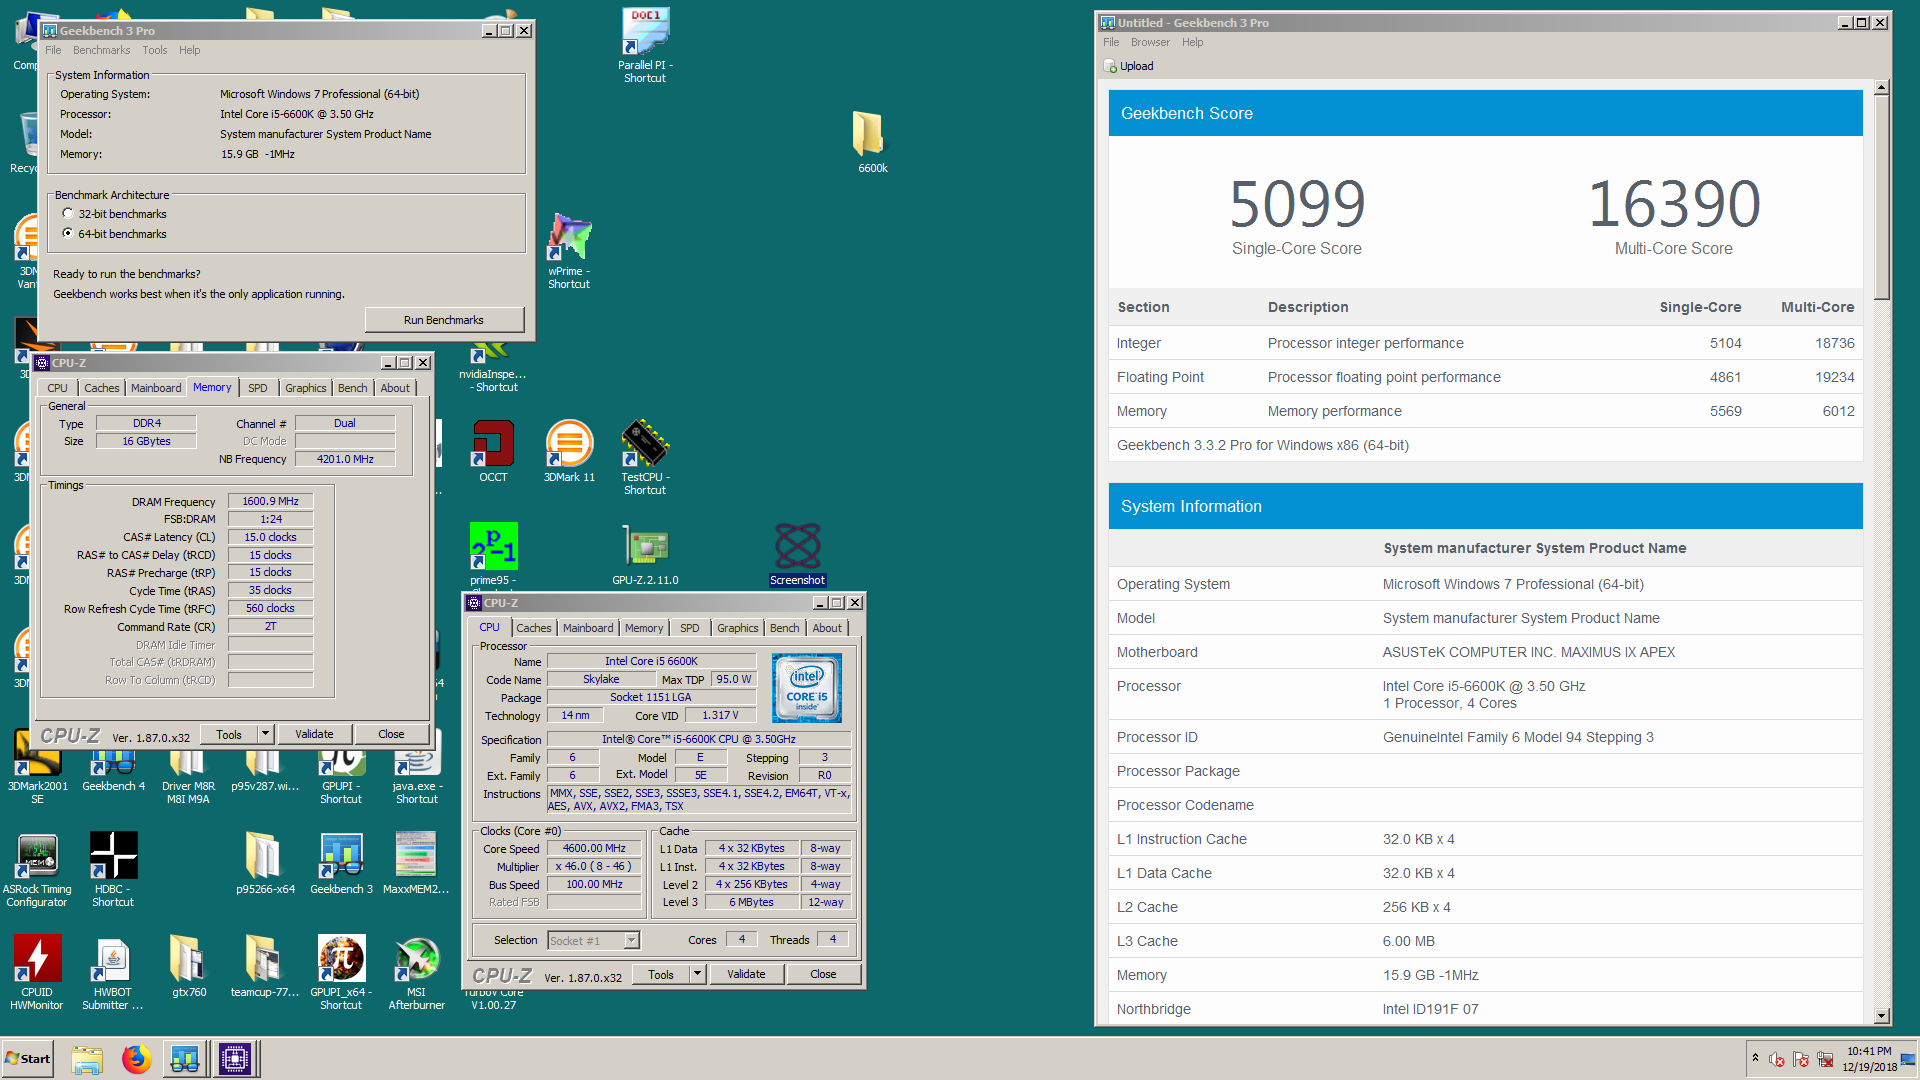This screenshot has height=1080, width=1920.
Task: Open the Graphics tab in CPU-Z Memory window
Action: [305, 388]
